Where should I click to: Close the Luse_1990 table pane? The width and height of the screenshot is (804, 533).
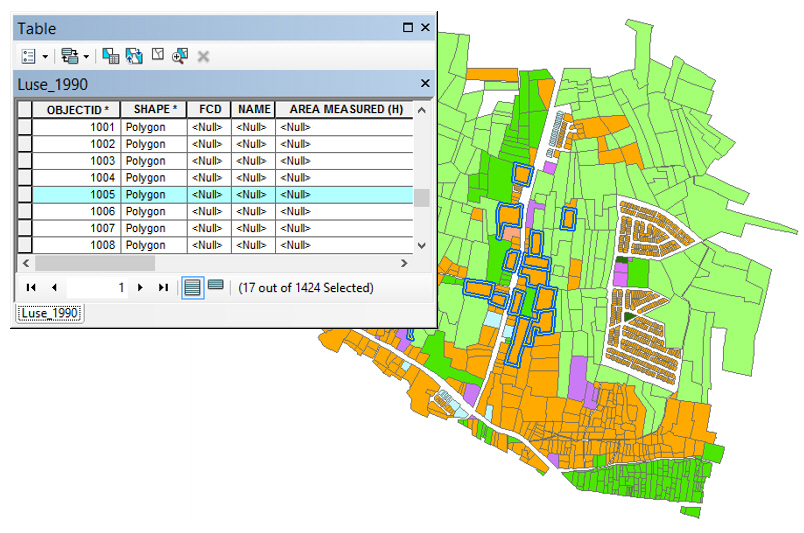pyautogui.click(x=425, y=83)
